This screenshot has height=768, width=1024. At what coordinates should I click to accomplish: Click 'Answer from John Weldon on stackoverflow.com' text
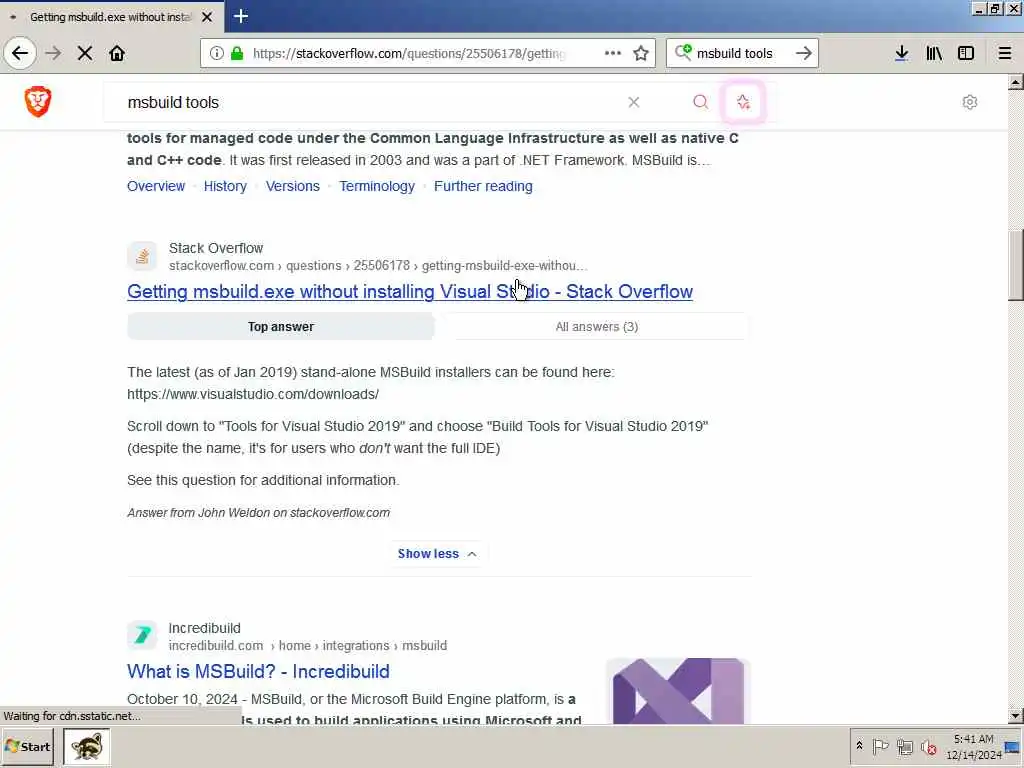[x=259, y=513]
